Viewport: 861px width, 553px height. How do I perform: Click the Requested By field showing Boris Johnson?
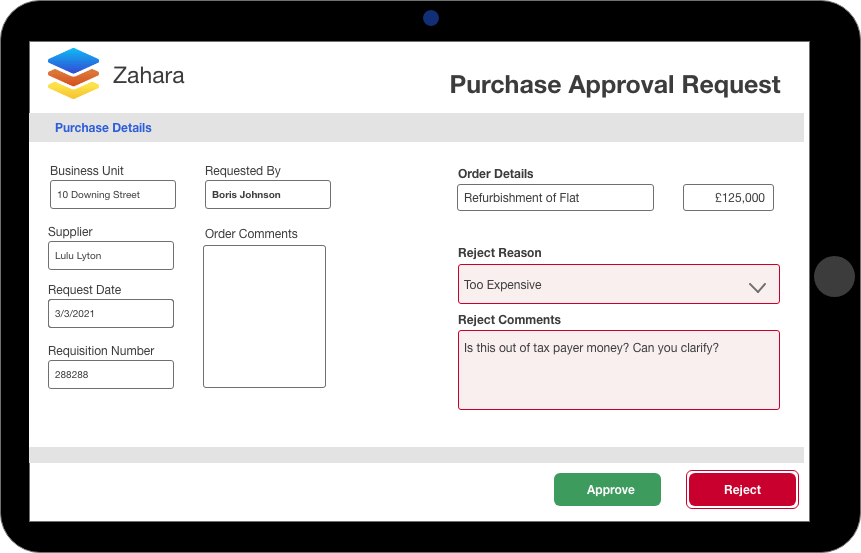[x=267, y=195]
